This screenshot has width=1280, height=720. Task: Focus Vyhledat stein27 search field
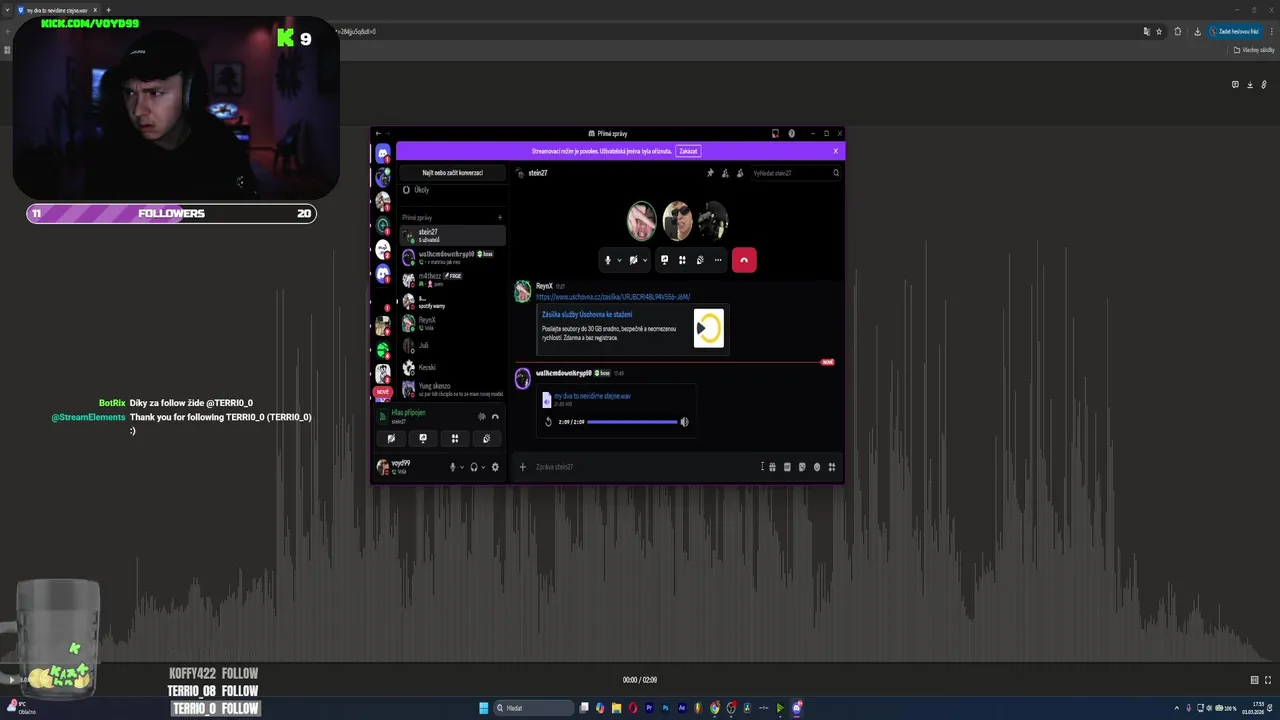pos(795,173)
